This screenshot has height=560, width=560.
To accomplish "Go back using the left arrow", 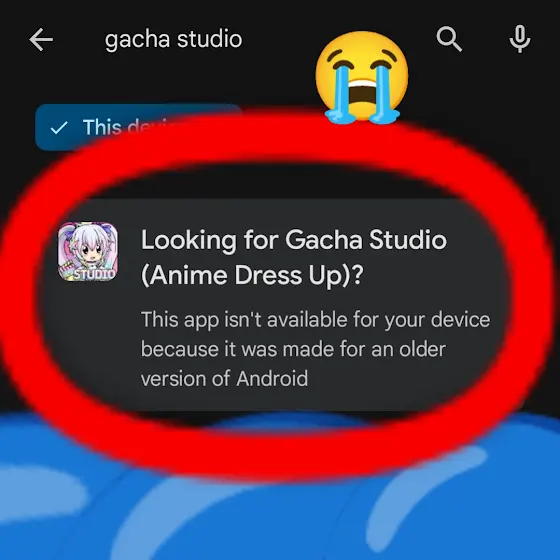I will [x=41, y=40].
